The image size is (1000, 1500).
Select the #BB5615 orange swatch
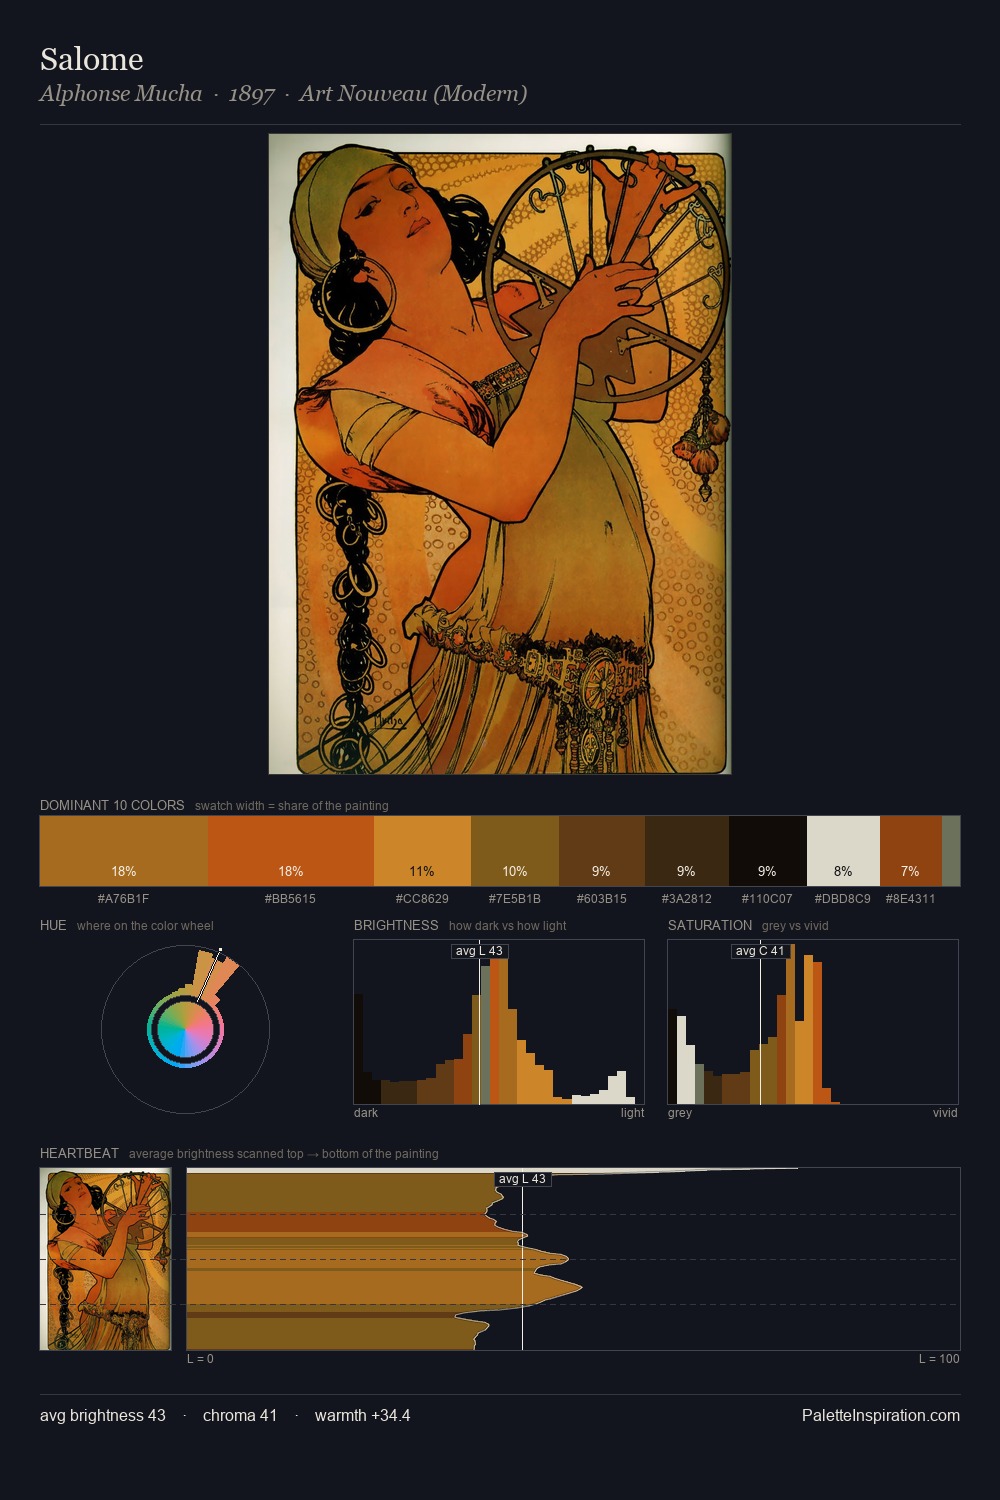pos(291,851)
